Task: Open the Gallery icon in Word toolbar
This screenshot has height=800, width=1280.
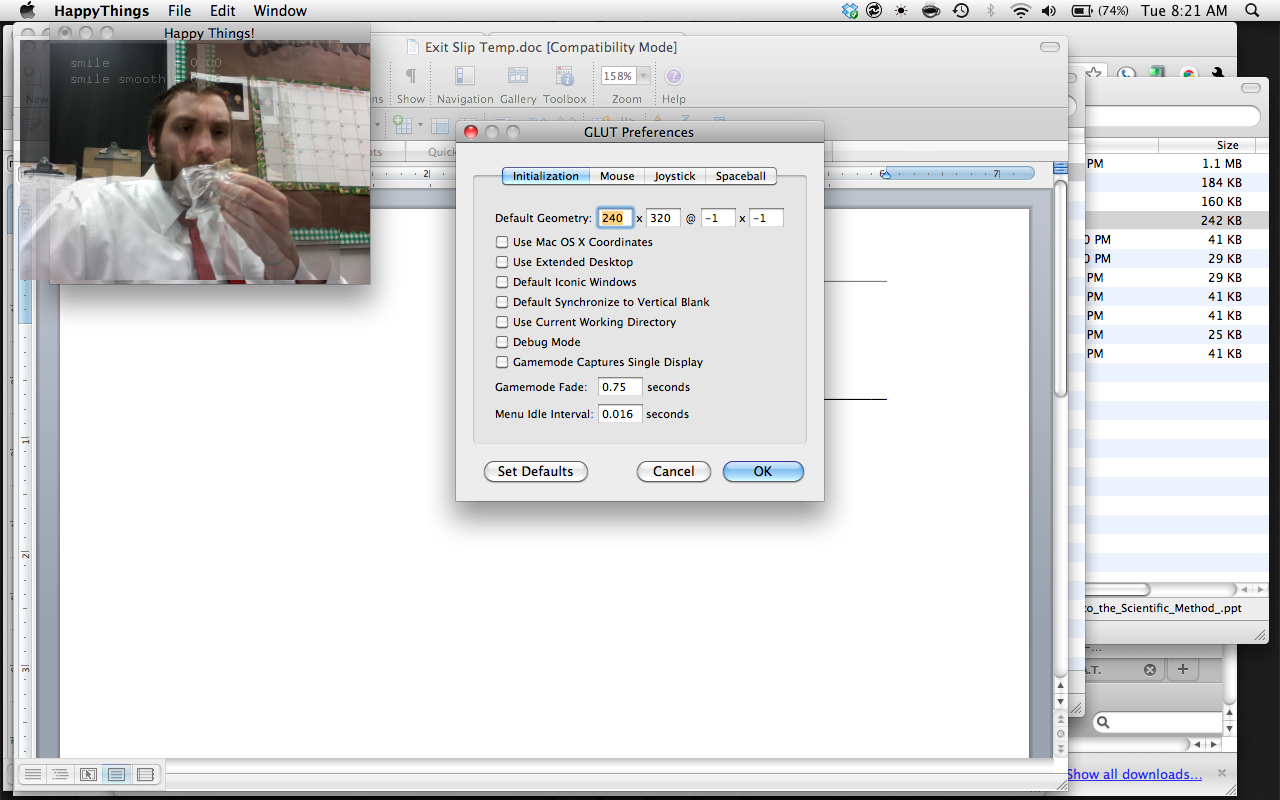Action: pyautogui.click(x=517, y=77)
